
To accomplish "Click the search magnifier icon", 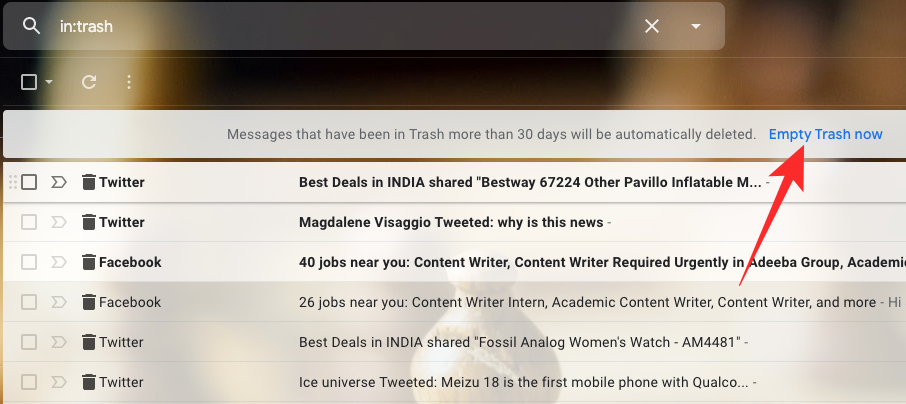I will [32, 26].
